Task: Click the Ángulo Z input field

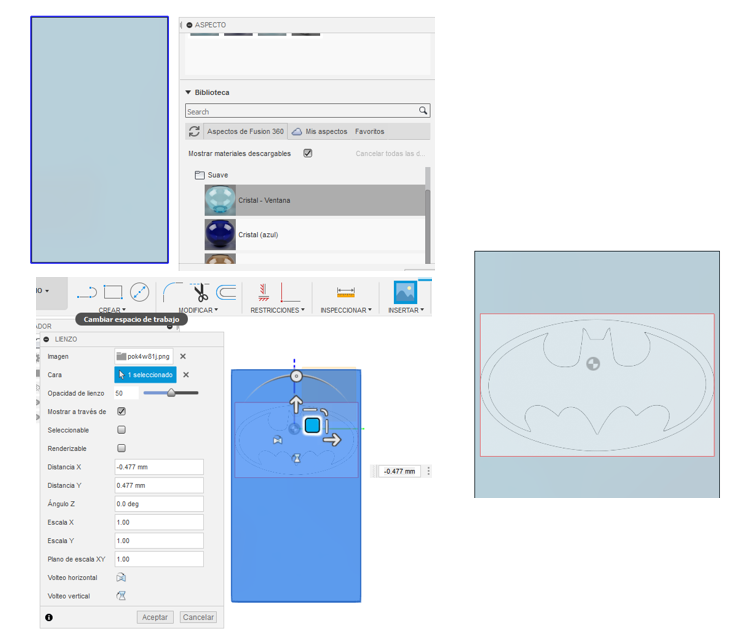Action: point(159,504)
